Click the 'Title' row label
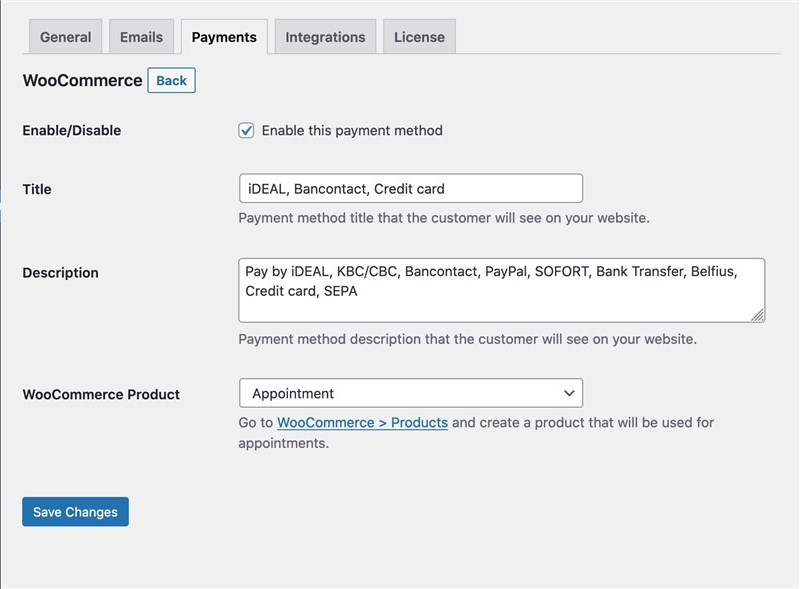The width and height of the screenshot is (800, 589). click(37, 189)
